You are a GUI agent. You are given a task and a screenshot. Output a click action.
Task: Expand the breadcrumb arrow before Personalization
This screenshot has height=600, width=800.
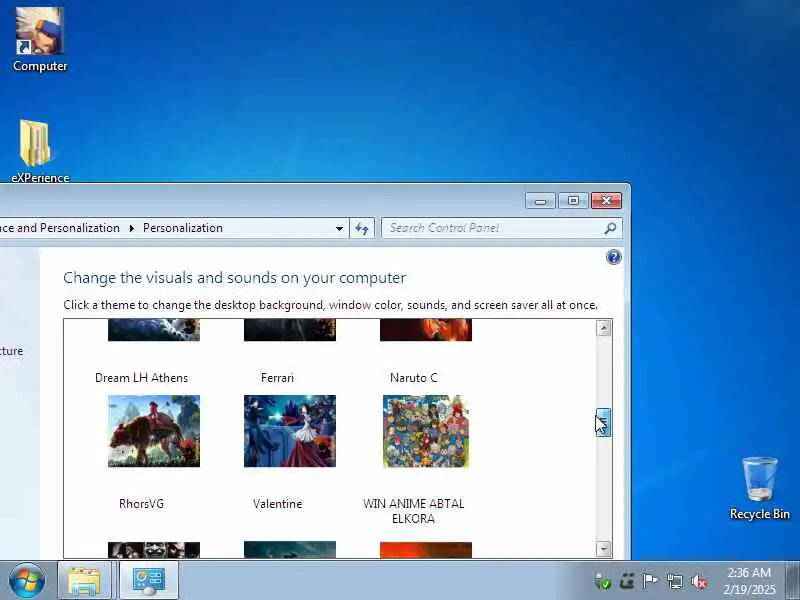point(132,228)
